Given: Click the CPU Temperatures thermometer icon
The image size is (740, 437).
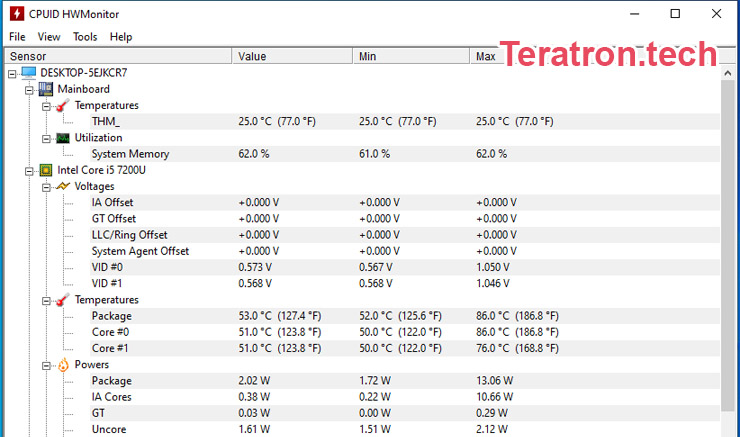Looking at the screenshot, I should pos(63,300).
